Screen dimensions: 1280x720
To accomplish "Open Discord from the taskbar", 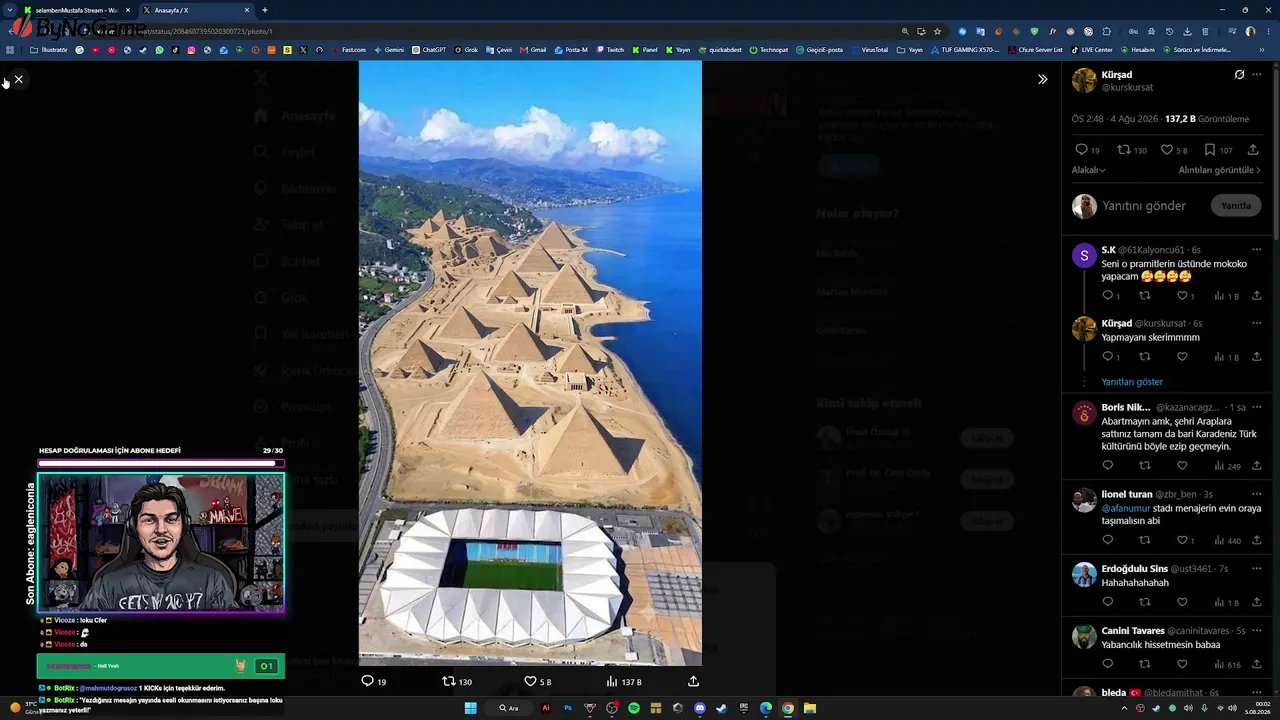I will pos(700,708).
